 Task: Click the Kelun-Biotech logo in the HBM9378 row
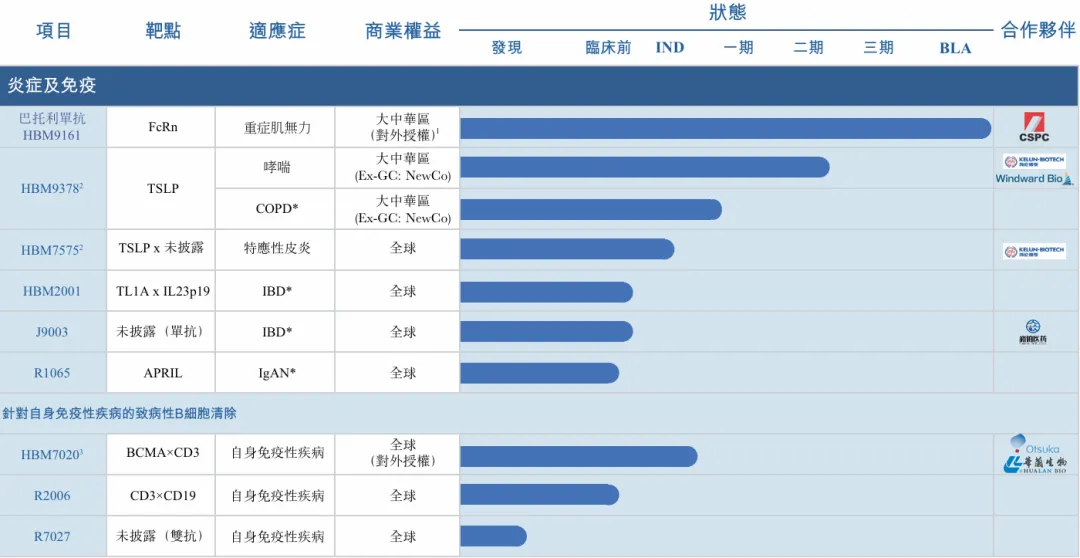tap(1034, 161)
